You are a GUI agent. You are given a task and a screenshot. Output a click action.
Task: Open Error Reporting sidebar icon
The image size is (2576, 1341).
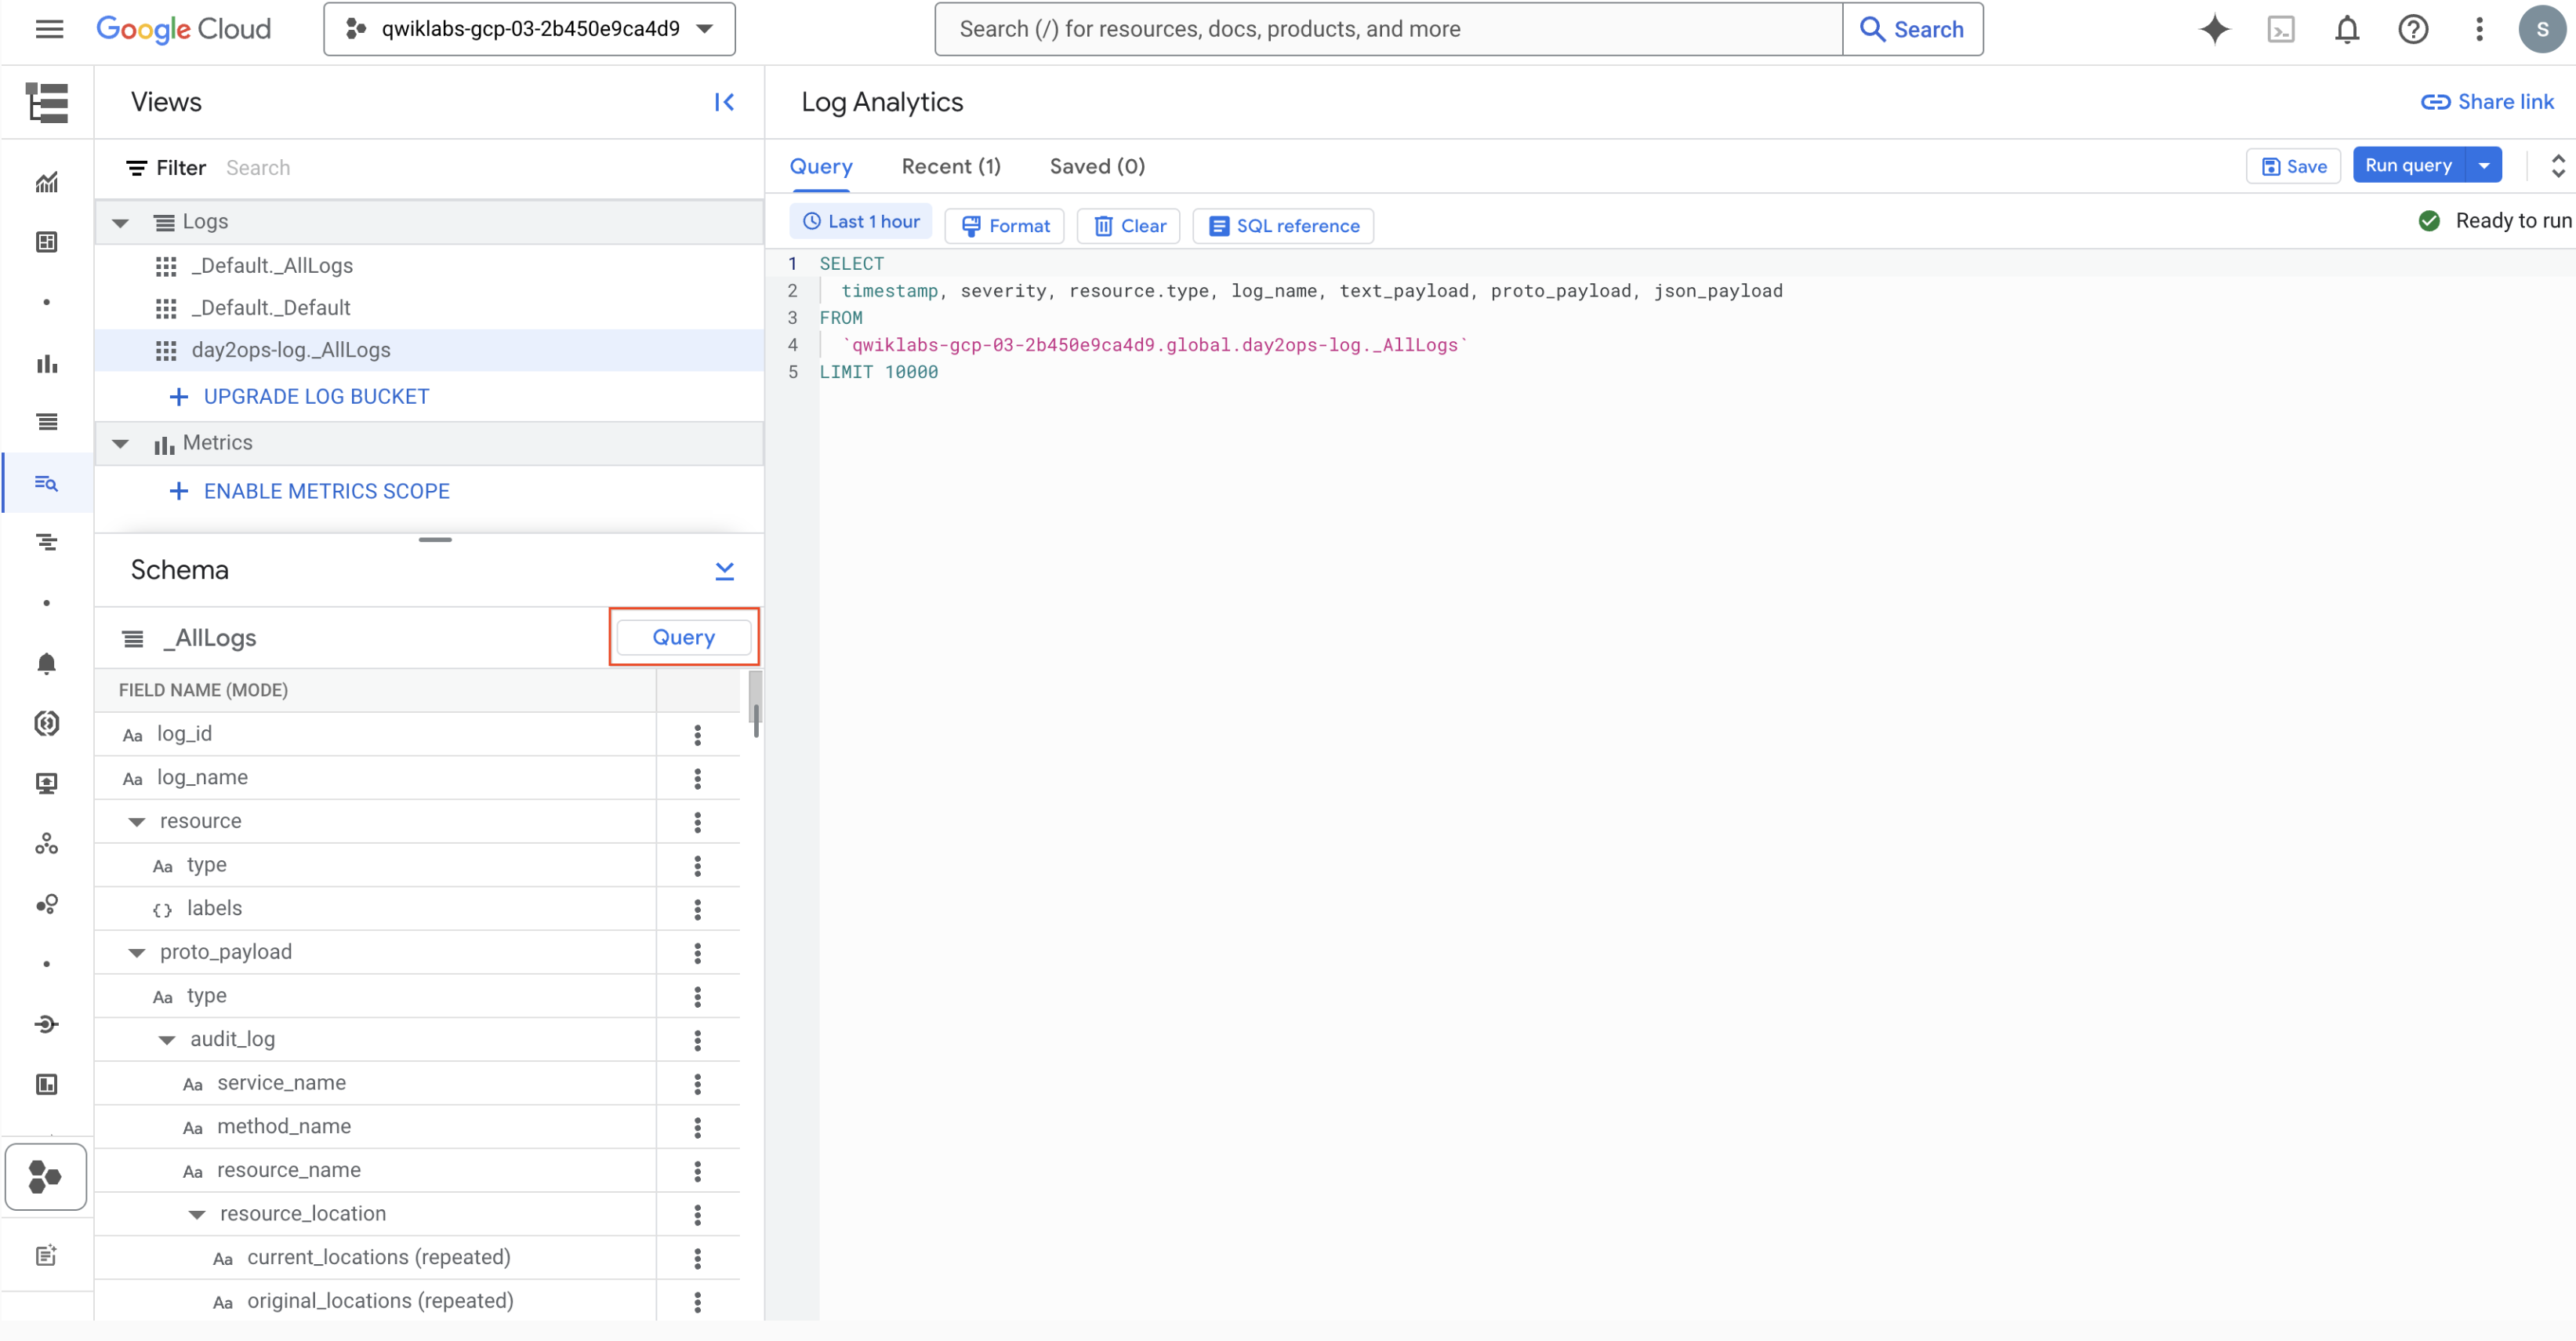click(47, 723)
